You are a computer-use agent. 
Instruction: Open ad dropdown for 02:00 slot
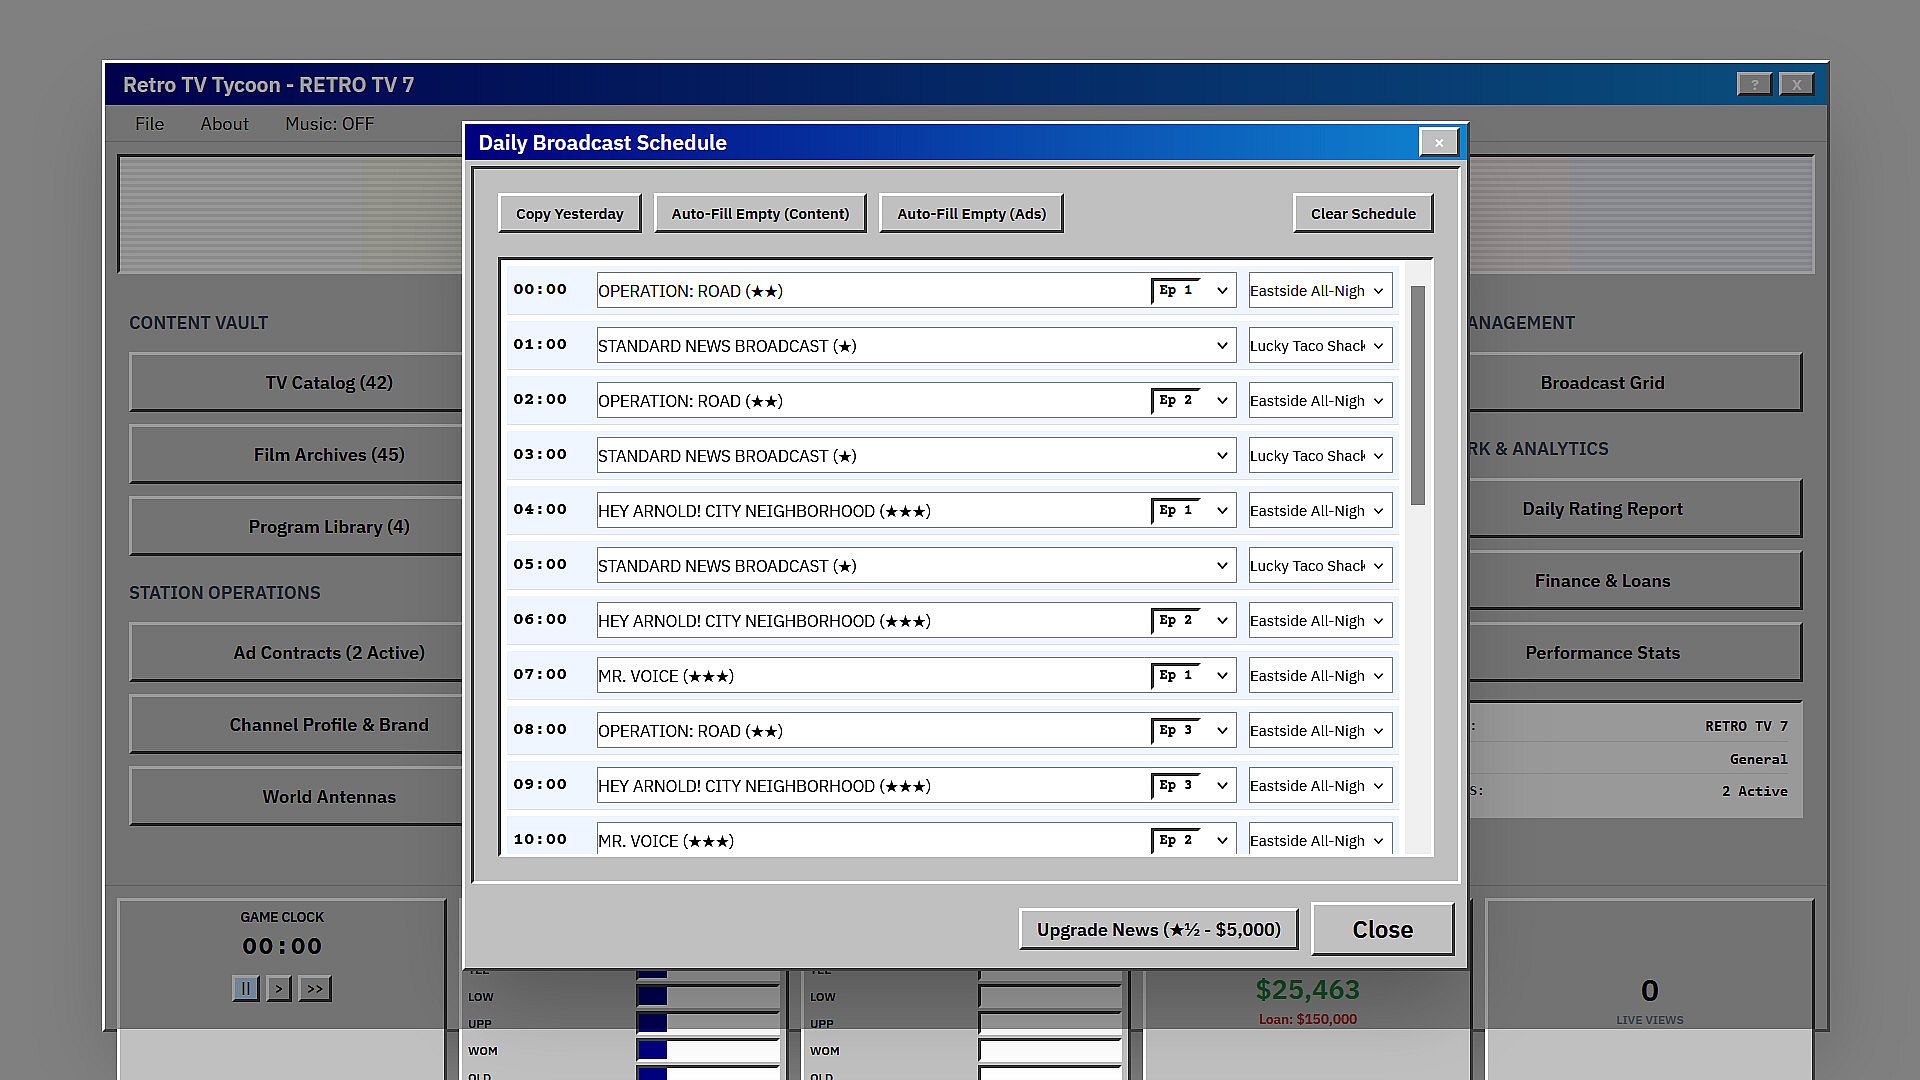1320,401
